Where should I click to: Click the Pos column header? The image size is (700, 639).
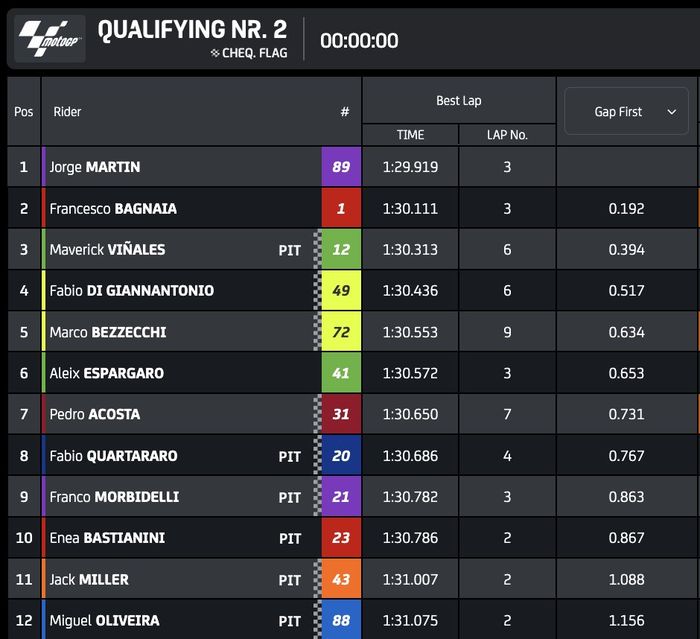(x=24, y=112)
